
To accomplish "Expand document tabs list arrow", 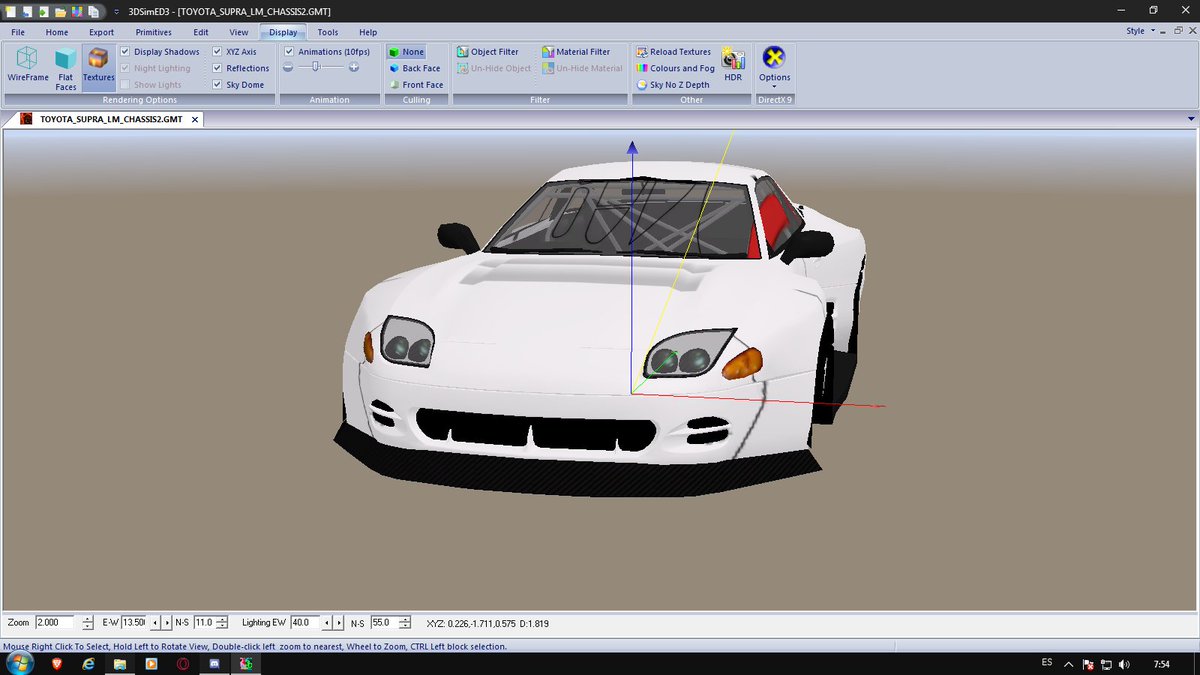I will pyautogui.click(x=1192, y=119).
